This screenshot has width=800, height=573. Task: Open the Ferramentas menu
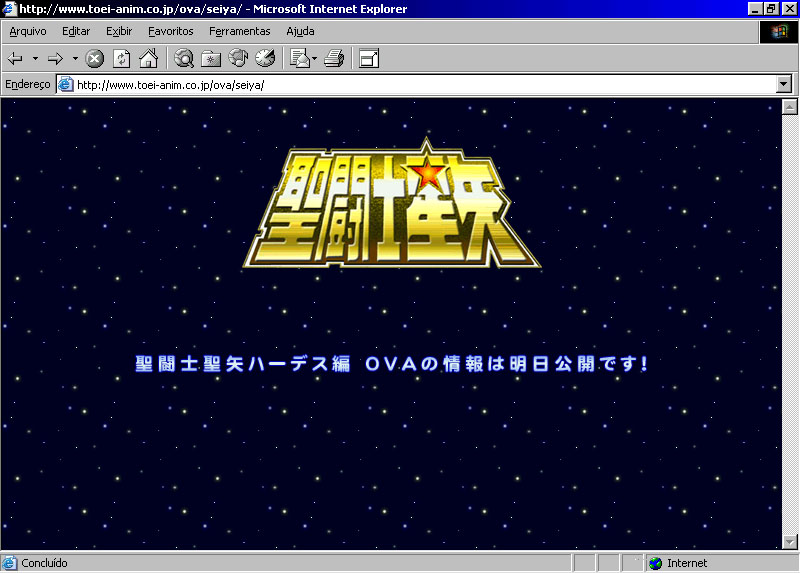(x=240, y=31)
